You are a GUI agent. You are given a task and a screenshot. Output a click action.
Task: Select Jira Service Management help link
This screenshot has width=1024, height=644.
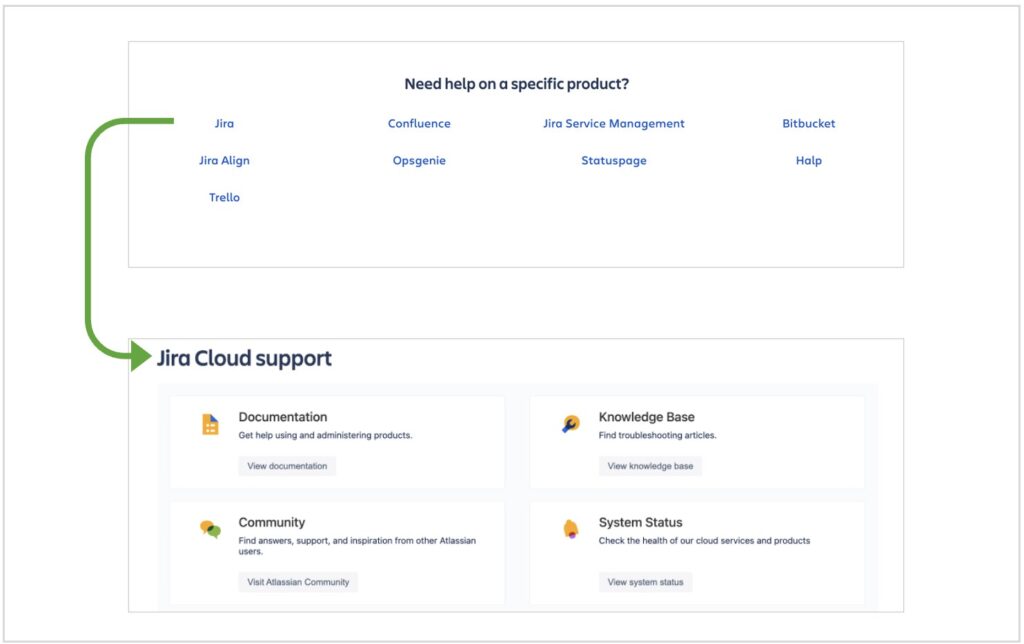614,123
